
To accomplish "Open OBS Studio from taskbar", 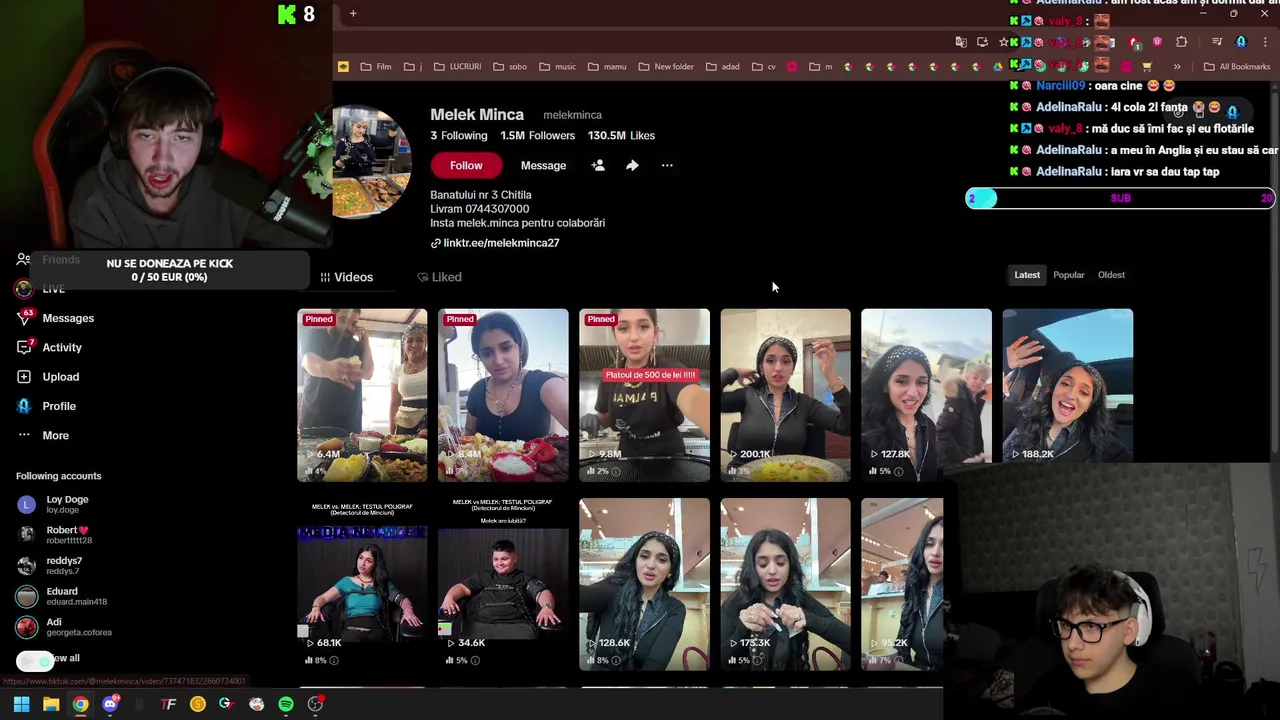I will pos(315,704).
